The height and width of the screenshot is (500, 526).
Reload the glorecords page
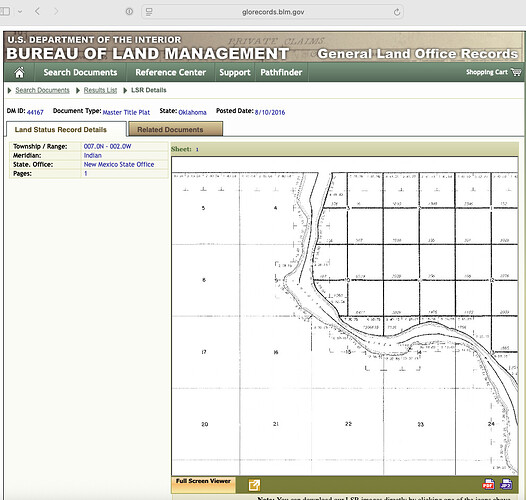tap(397, 12)
